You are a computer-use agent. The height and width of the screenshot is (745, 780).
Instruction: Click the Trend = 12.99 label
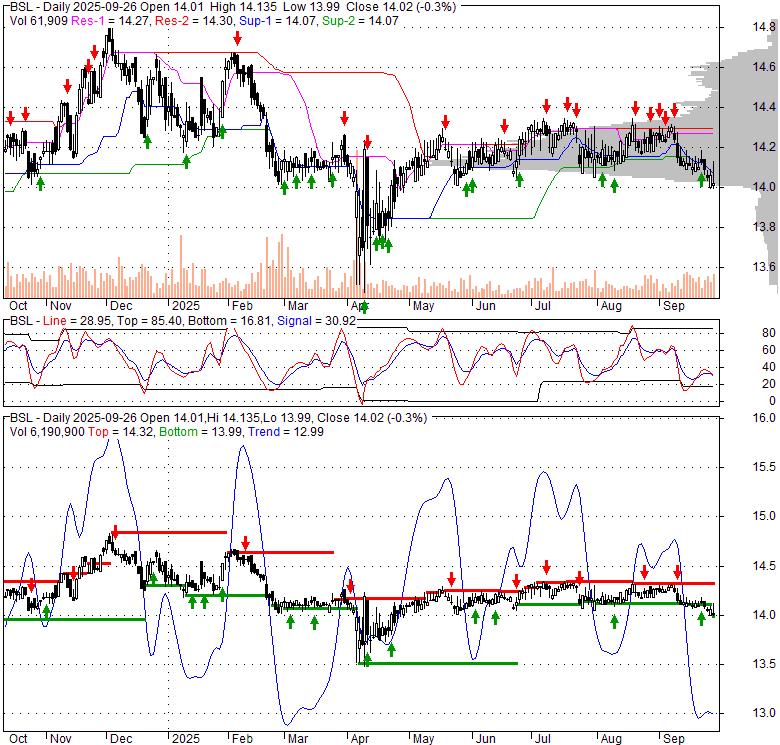(286, 431)
